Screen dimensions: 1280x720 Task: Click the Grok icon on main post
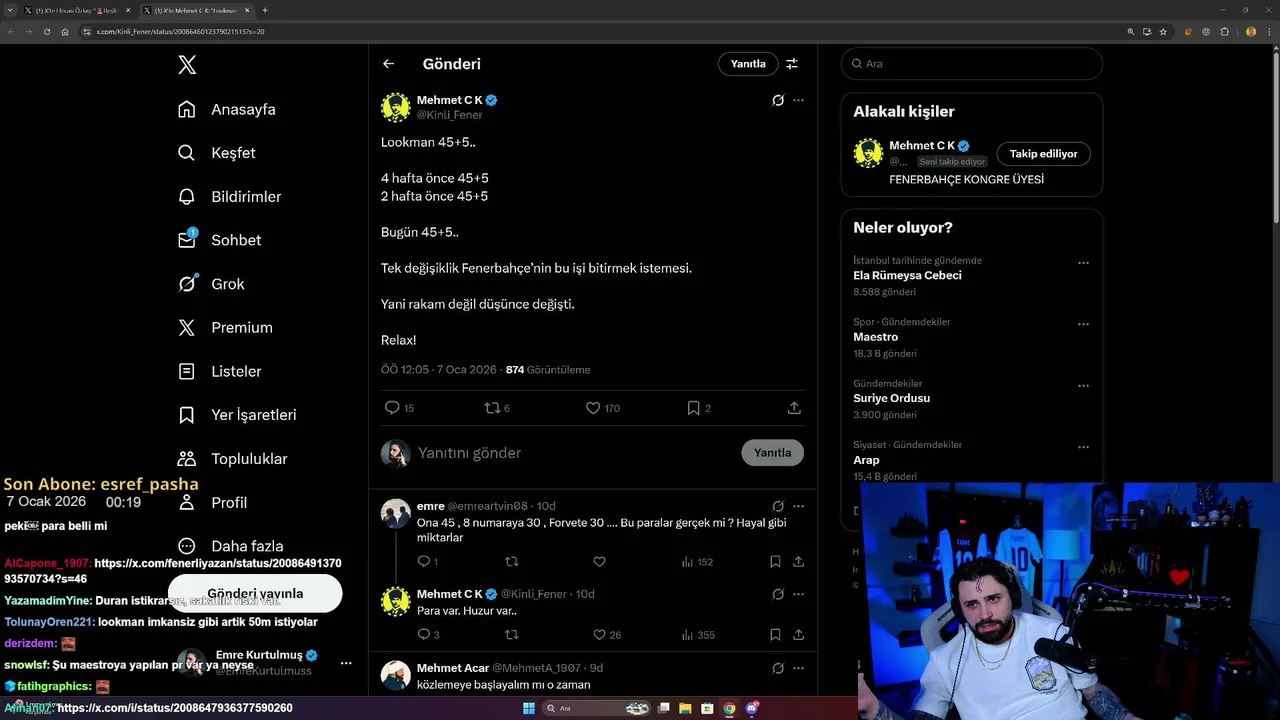point(778,100)
